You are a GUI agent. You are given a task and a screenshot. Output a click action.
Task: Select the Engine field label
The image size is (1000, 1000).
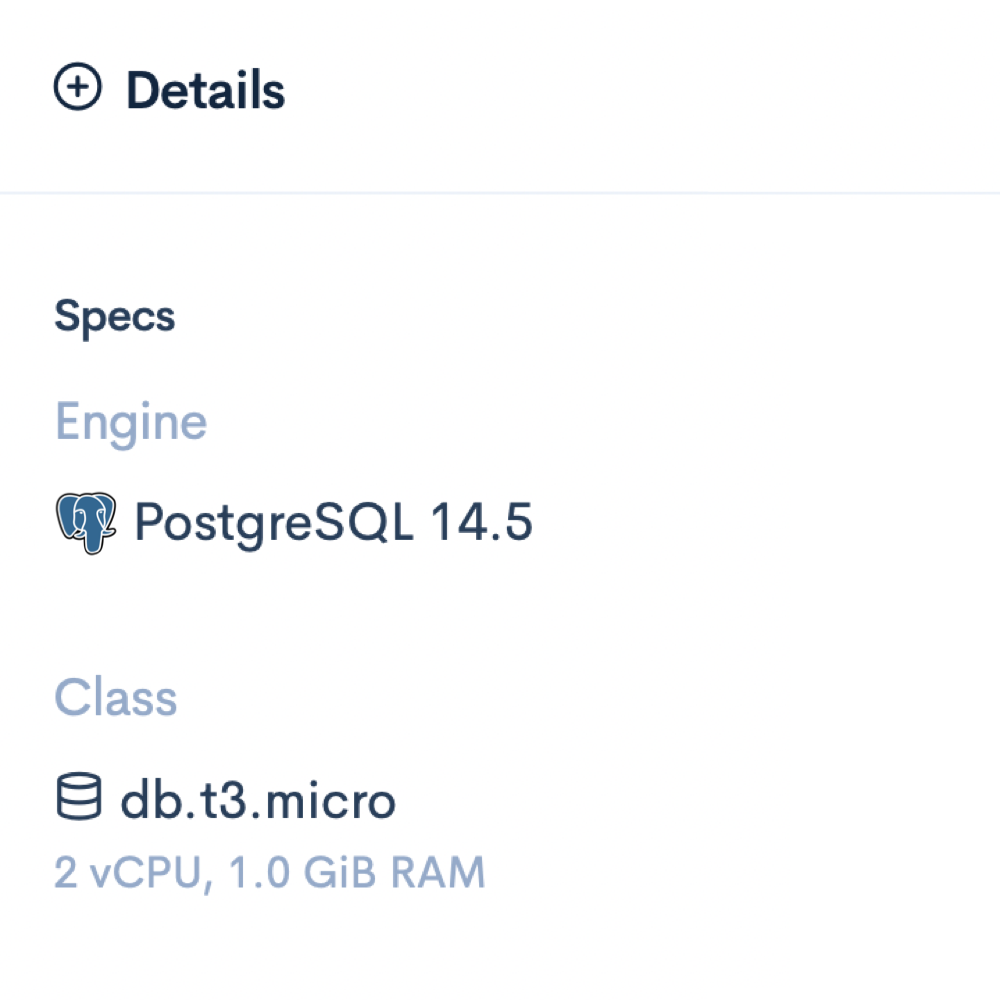click(131, 422)
